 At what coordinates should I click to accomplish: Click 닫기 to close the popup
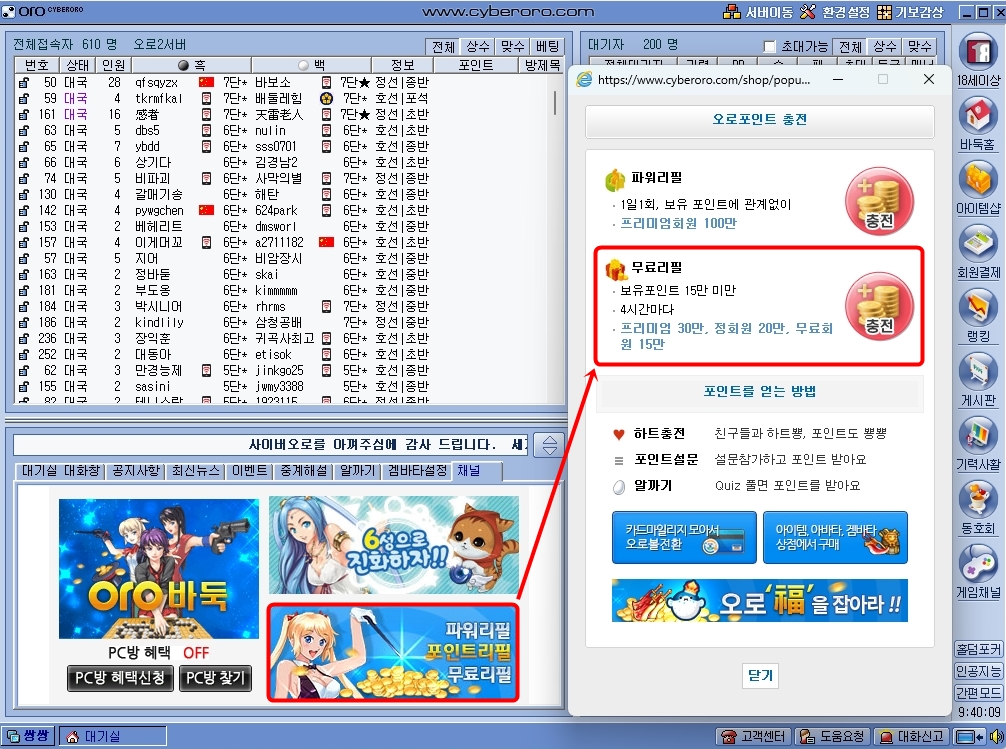coord(760,675)
